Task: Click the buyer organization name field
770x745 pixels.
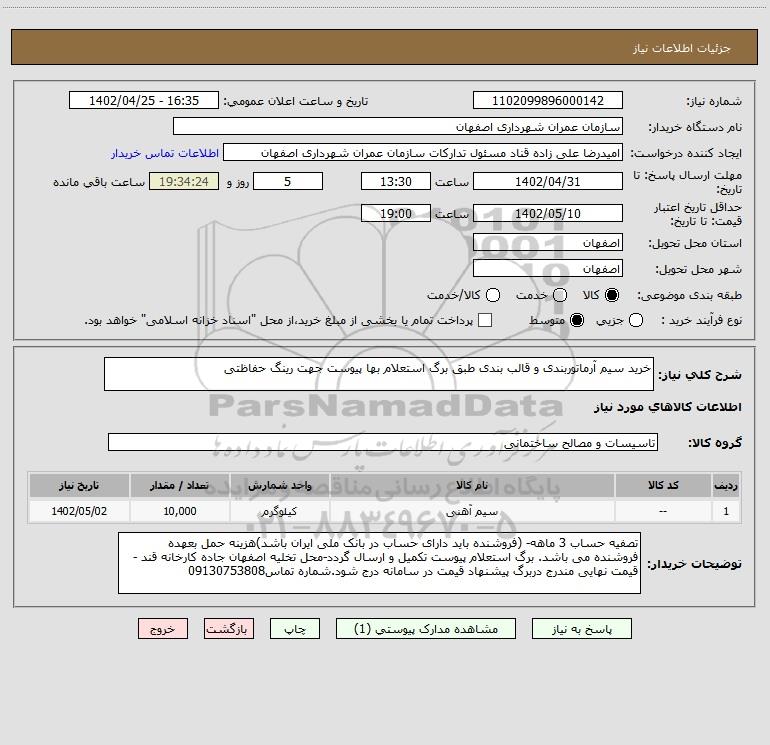Action: (398, 126)
